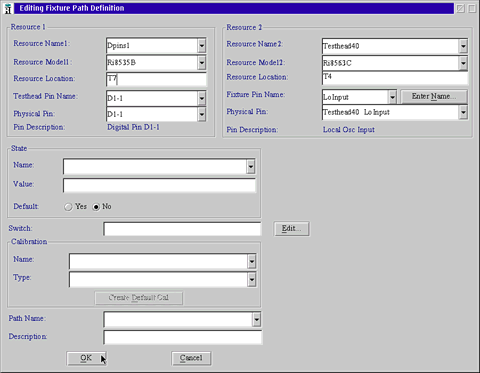Click the Path Name combo text field
The height and width of the screenshot is (373, 480).
(178, 319)
